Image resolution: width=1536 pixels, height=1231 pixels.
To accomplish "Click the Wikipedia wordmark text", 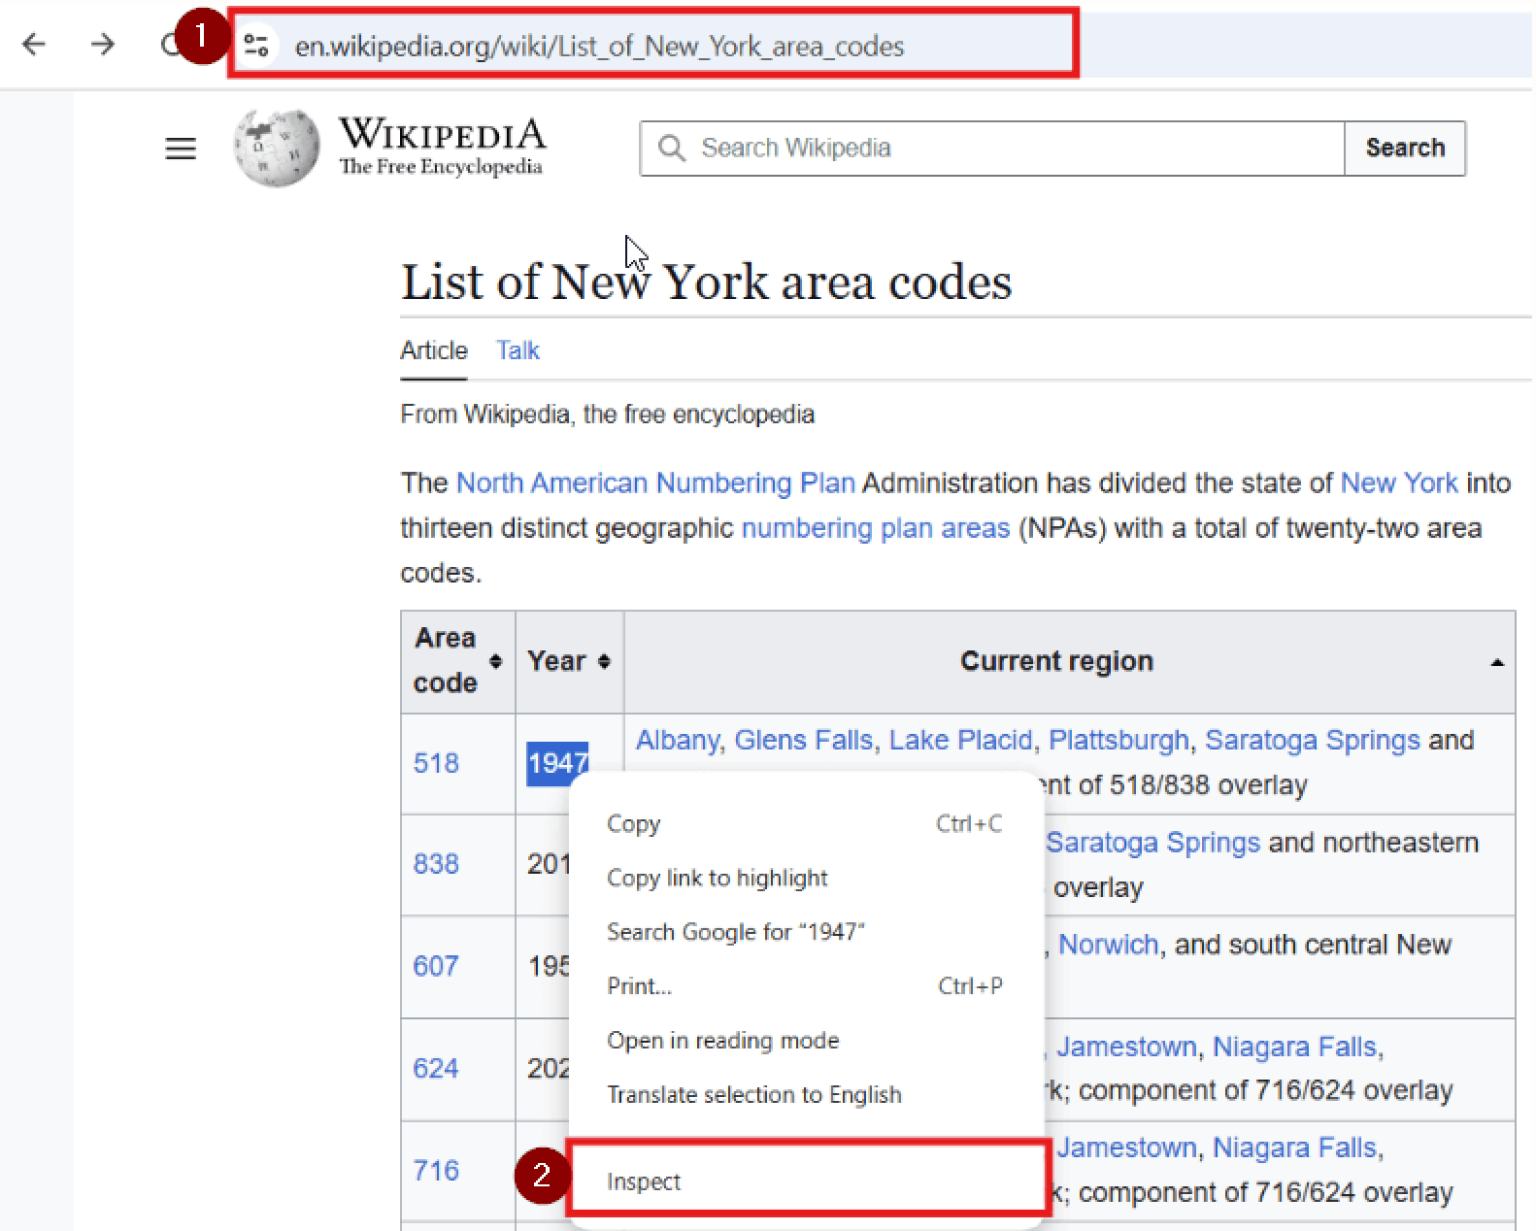I will click(442, 134).
